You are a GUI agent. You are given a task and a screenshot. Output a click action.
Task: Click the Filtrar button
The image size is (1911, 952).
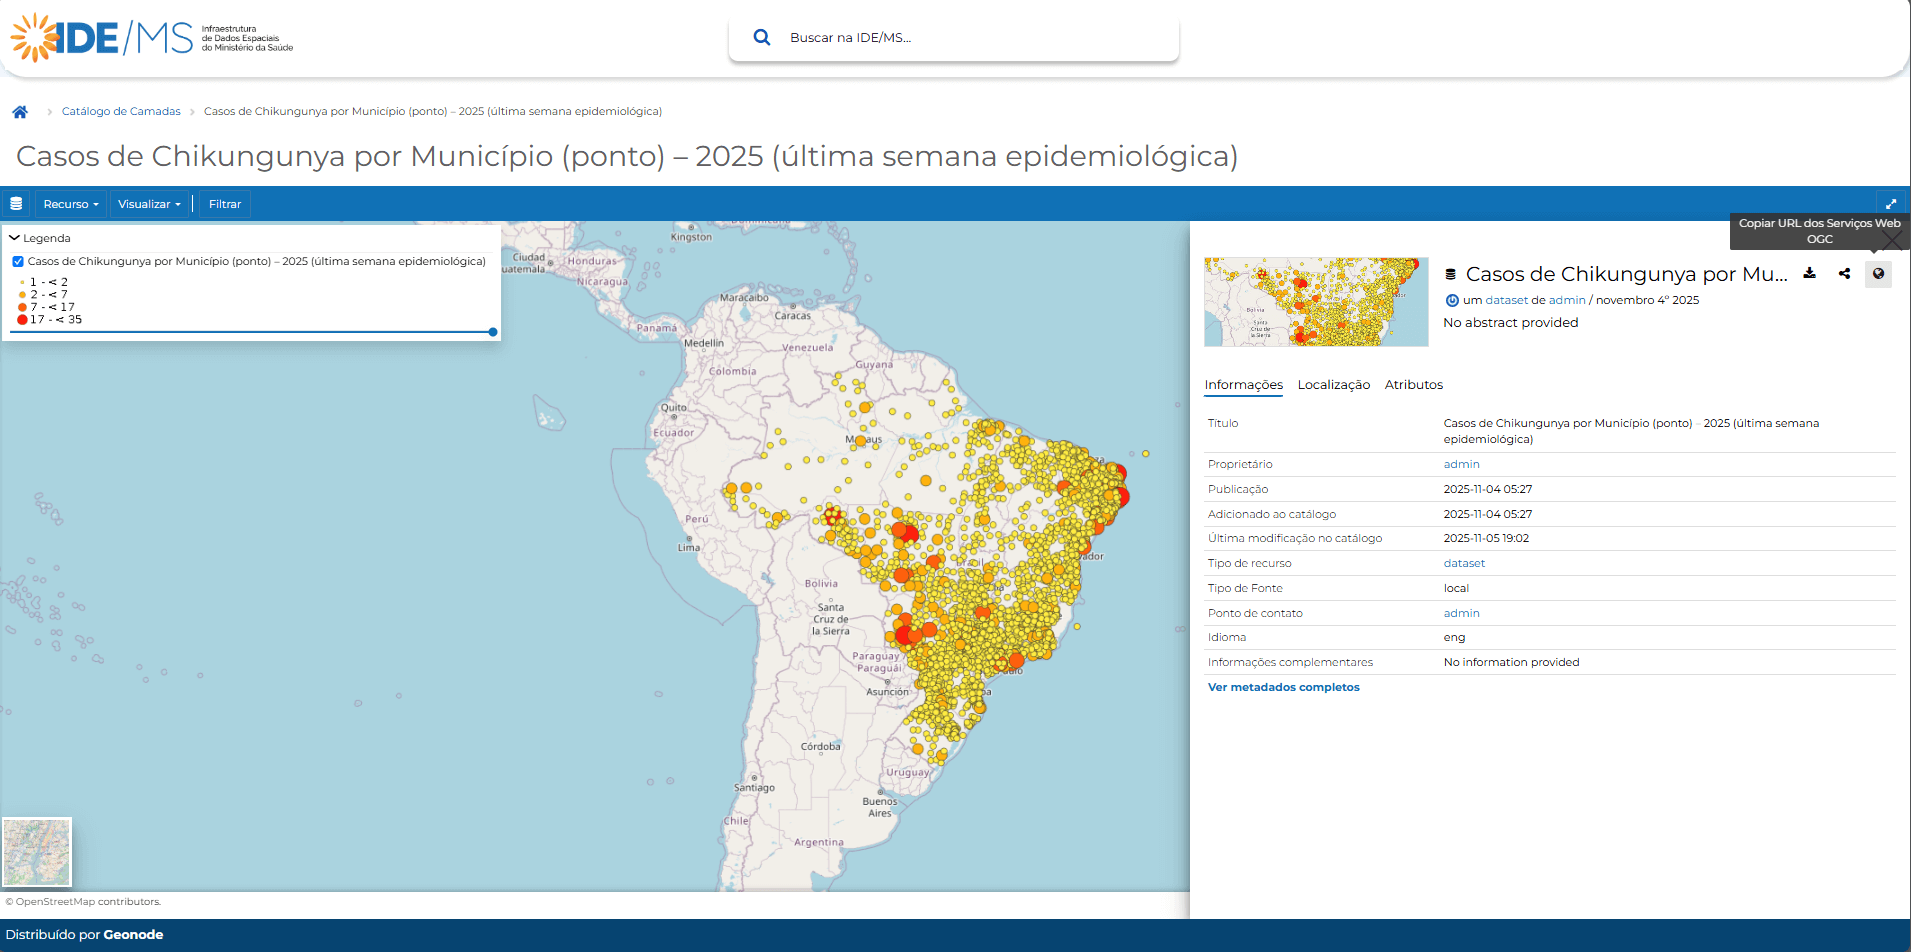click(x=224, y=203)
